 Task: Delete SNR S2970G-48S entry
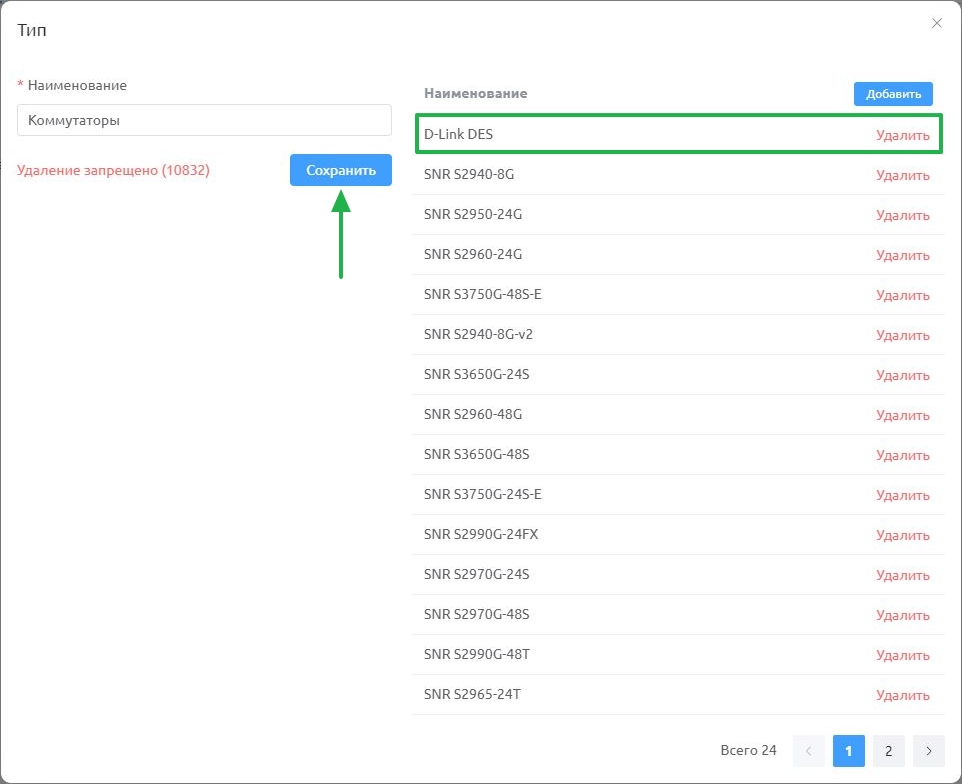click(902, 615)
